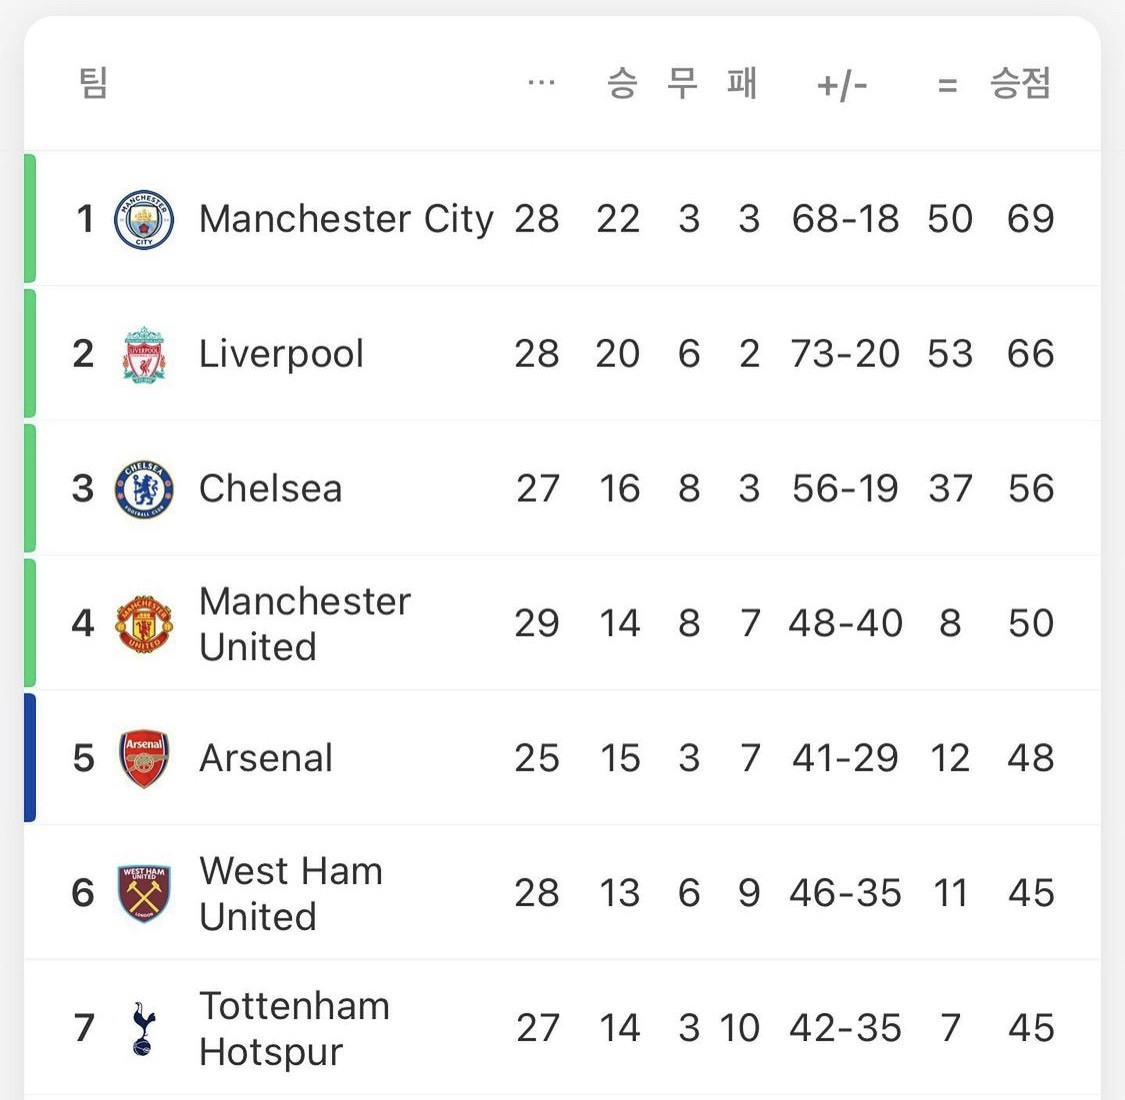Tap the 팀 team column header
This screenshot has width=1125, height=1100.
pyautogui.click(x=93, y=83)
